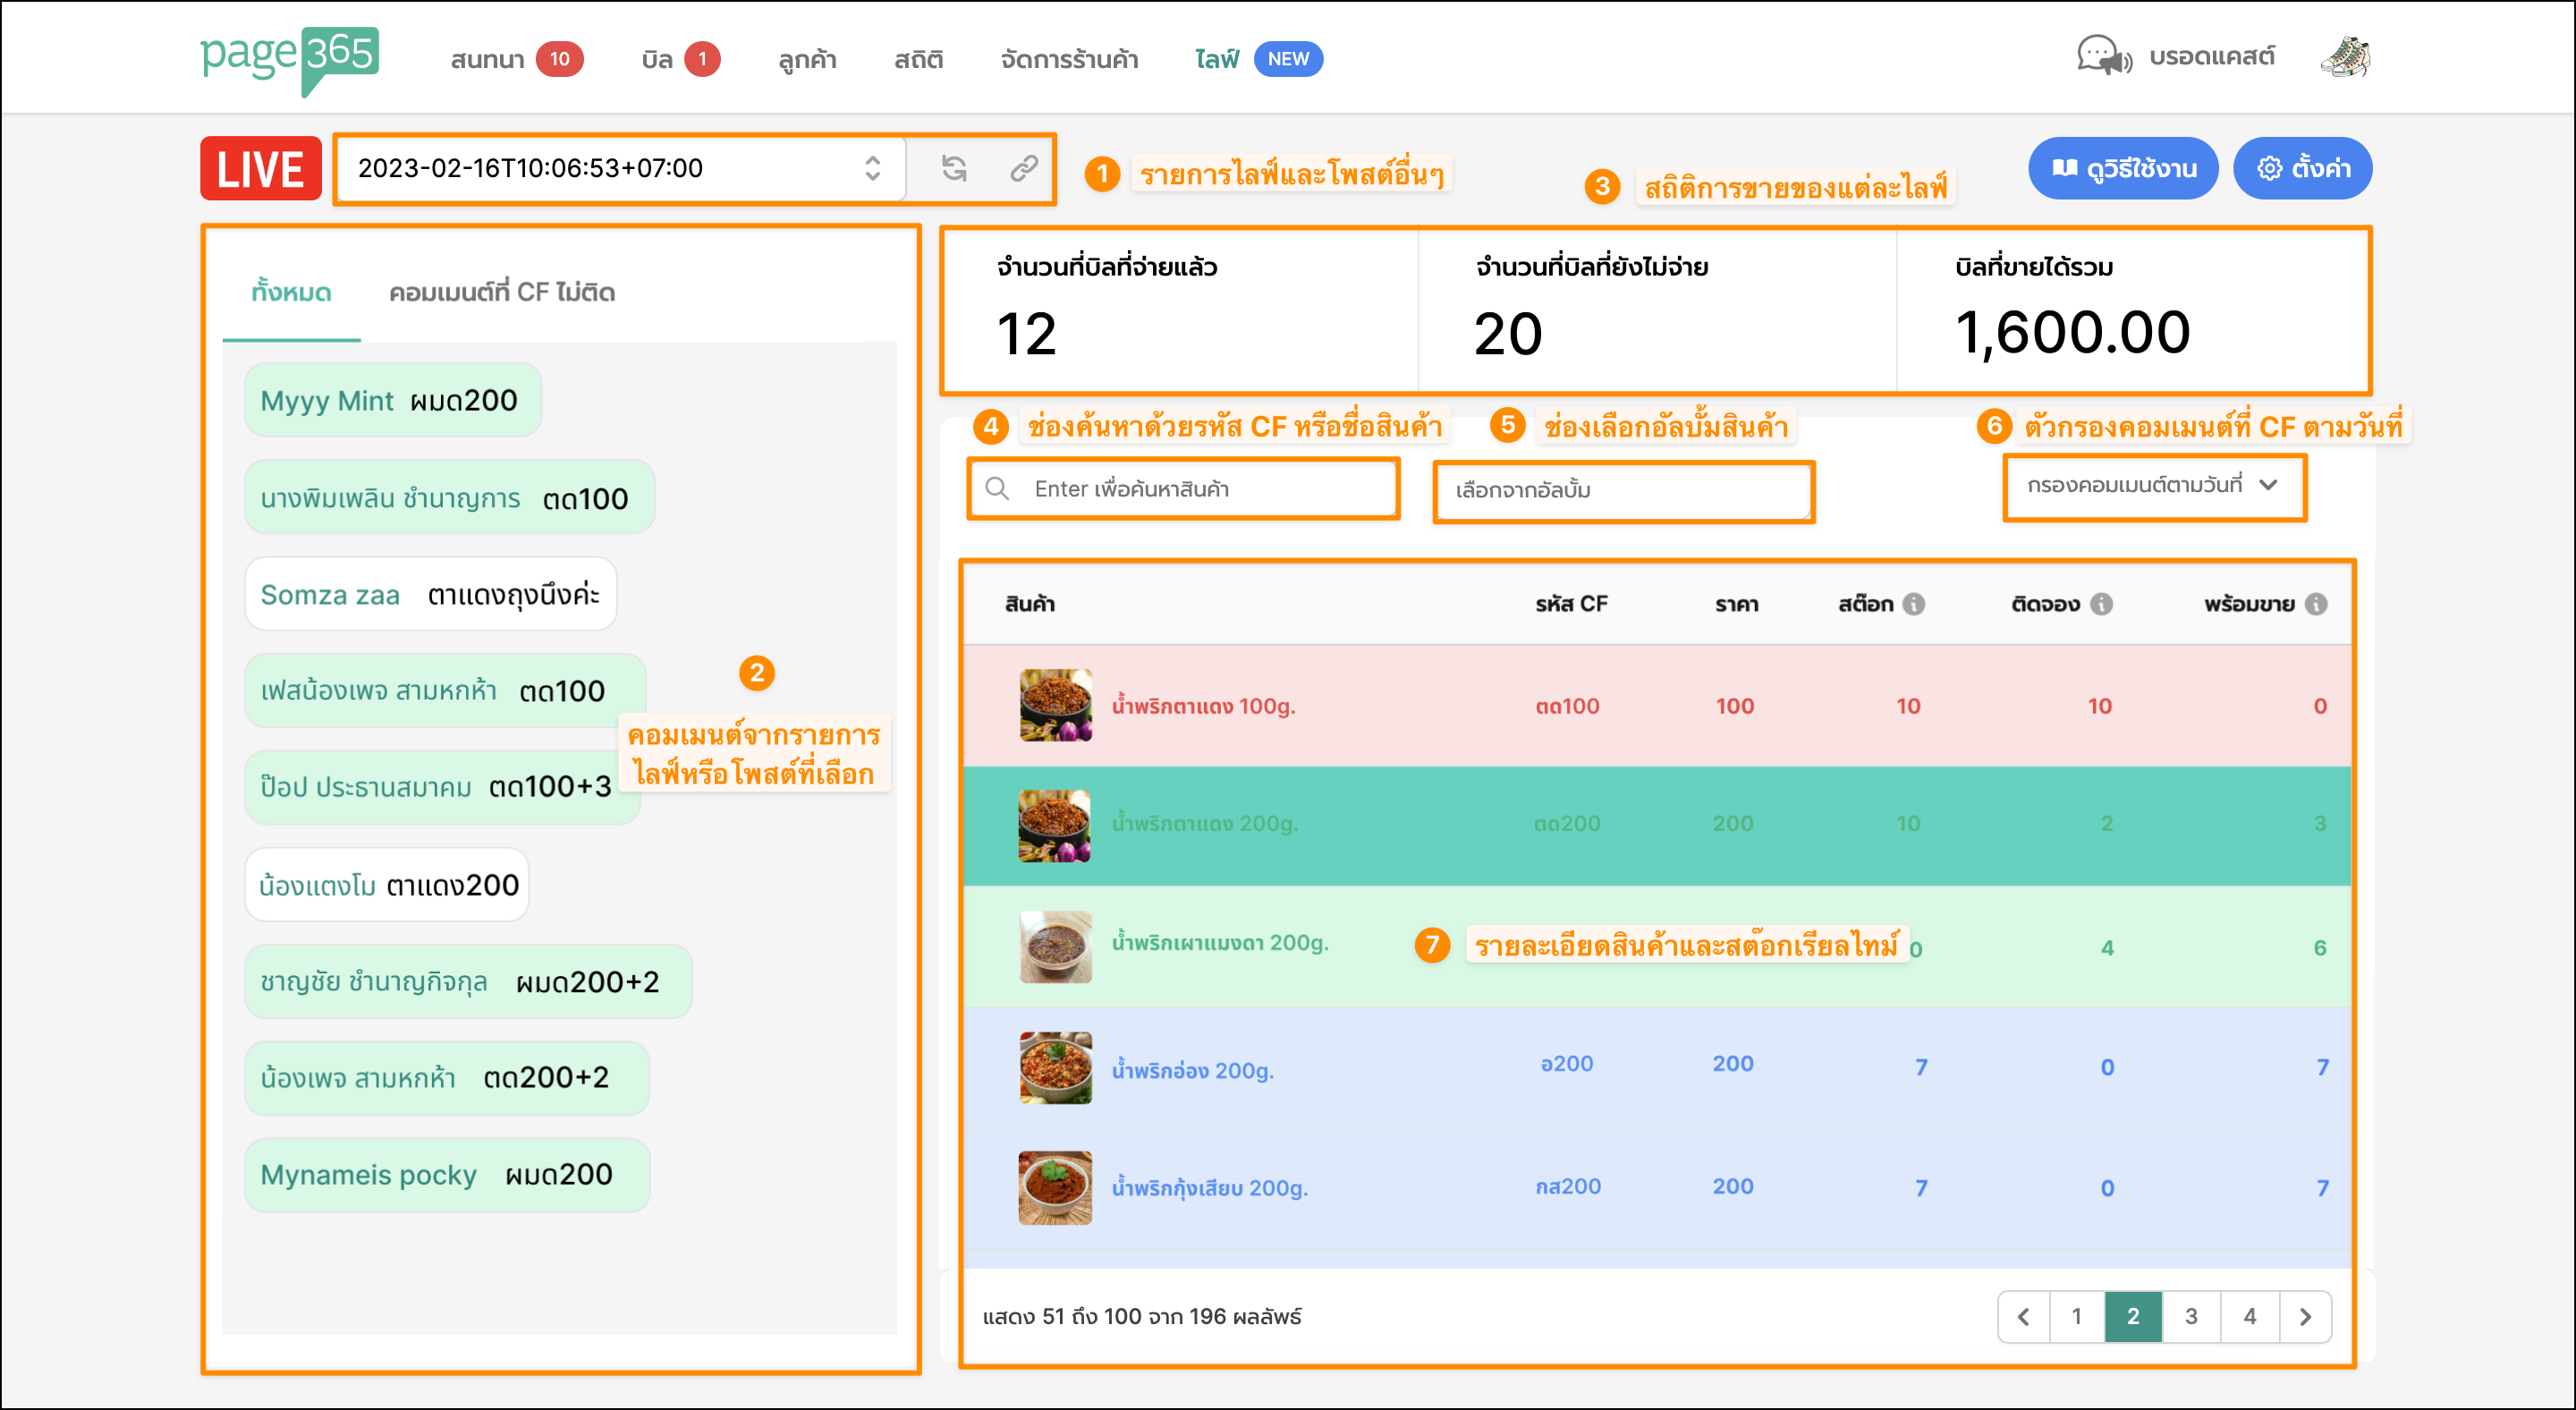This screenshot has height=1410, width=2576.
Task: Click next page arrow in pagination
Action: tap(2305, 1316)
